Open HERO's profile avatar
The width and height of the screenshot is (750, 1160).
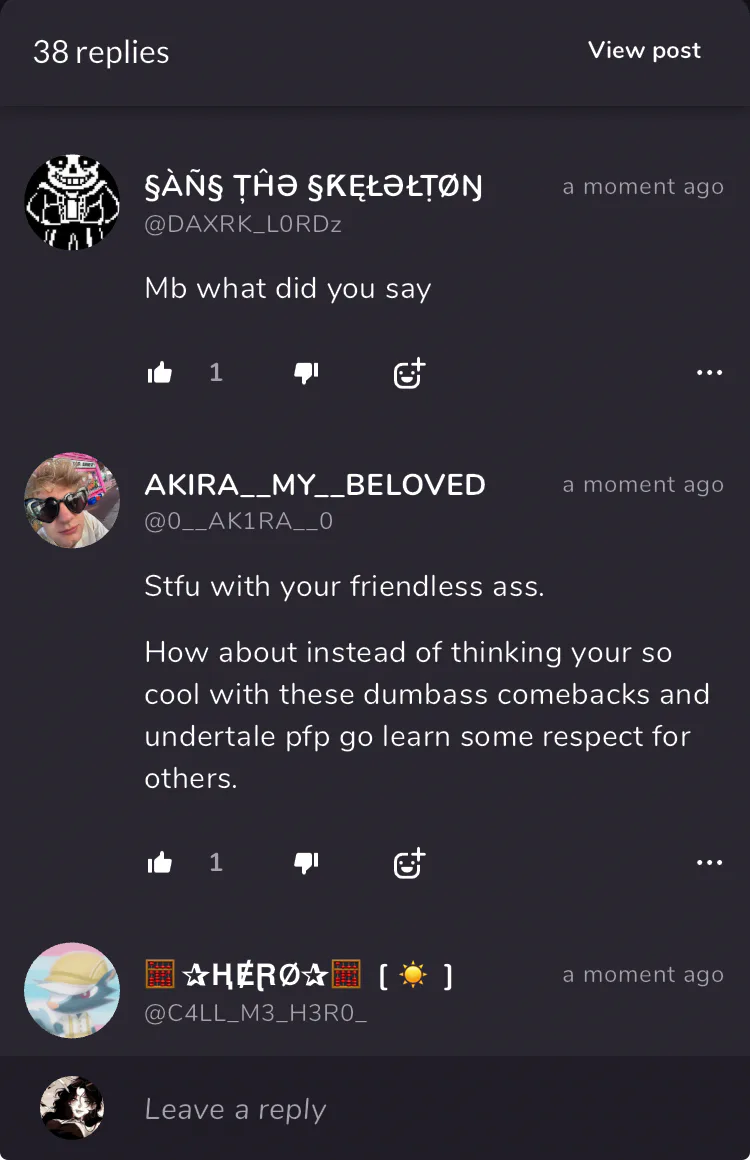coord(72,990)
